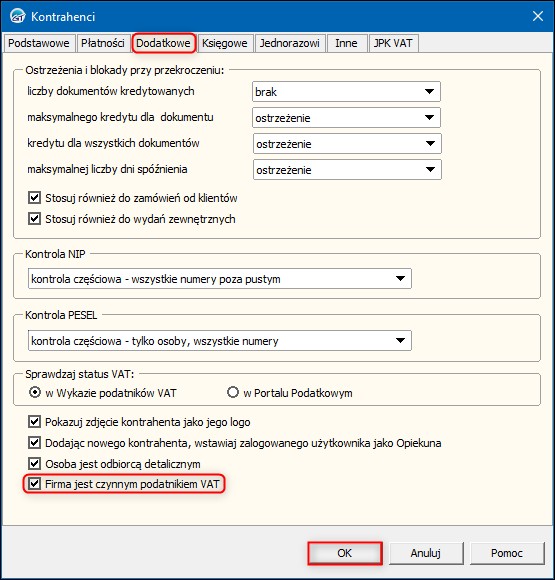Click the Anuluj button
The height and width of the screenshot is (580, 555).
[426, 553]
